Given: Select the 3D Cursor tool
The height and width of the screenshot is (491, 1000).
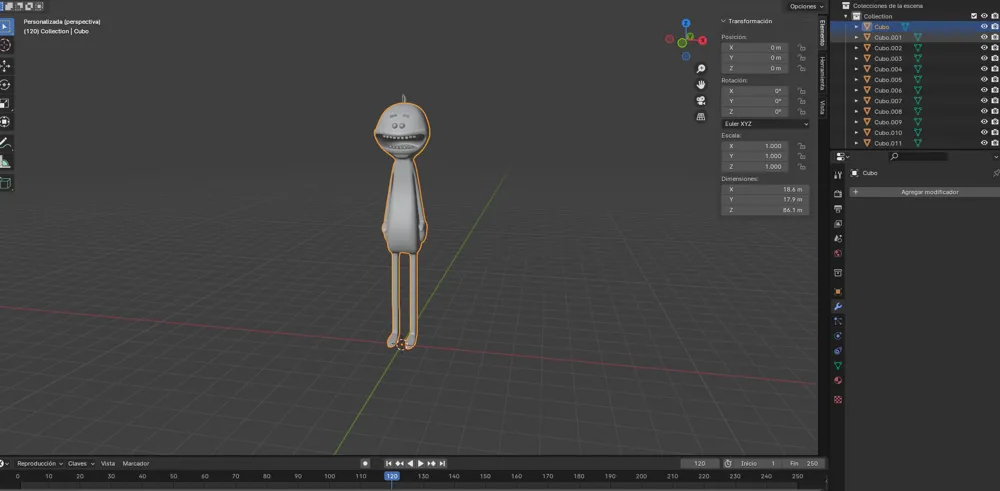Looking at the screenshot, I should click(6, 45).
